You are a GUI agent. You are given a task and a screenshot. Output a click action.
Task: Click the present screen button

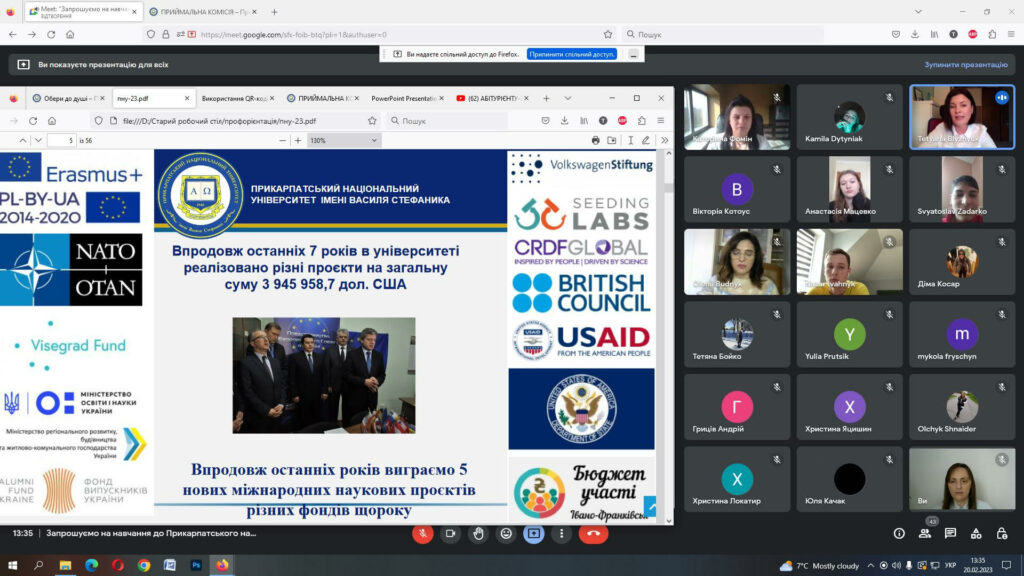coord(534,534)
